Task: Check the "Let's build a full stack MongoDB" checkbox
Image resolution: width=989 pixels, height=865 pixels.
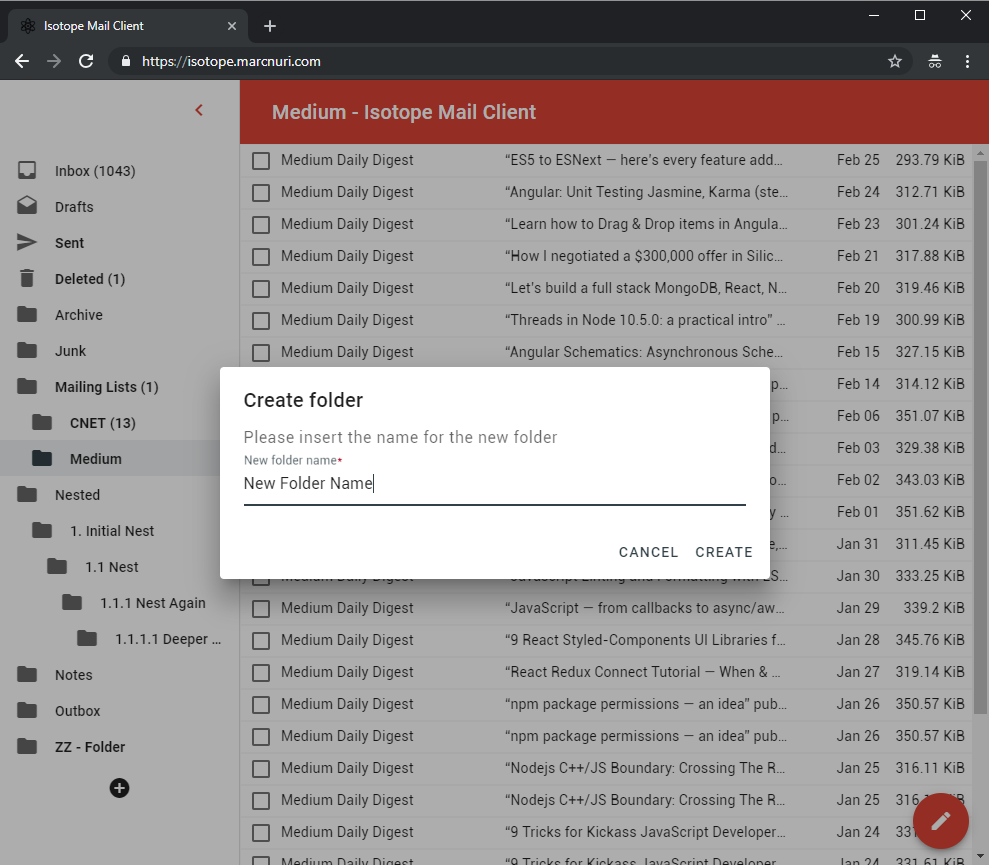Action: tap(260, 288)
